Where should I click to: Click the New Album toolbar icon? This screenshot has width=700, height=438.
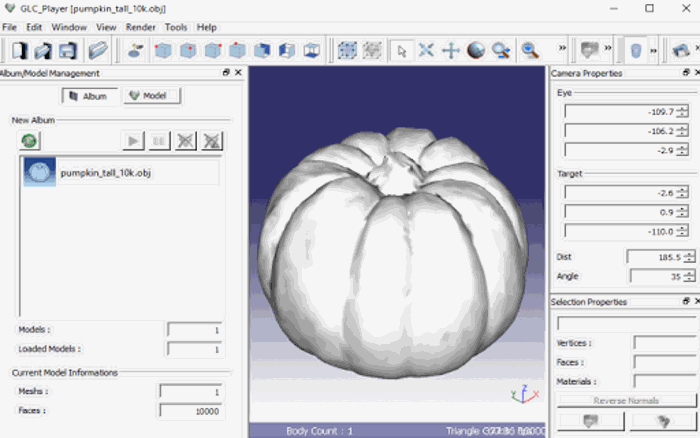tap(19, 50)
